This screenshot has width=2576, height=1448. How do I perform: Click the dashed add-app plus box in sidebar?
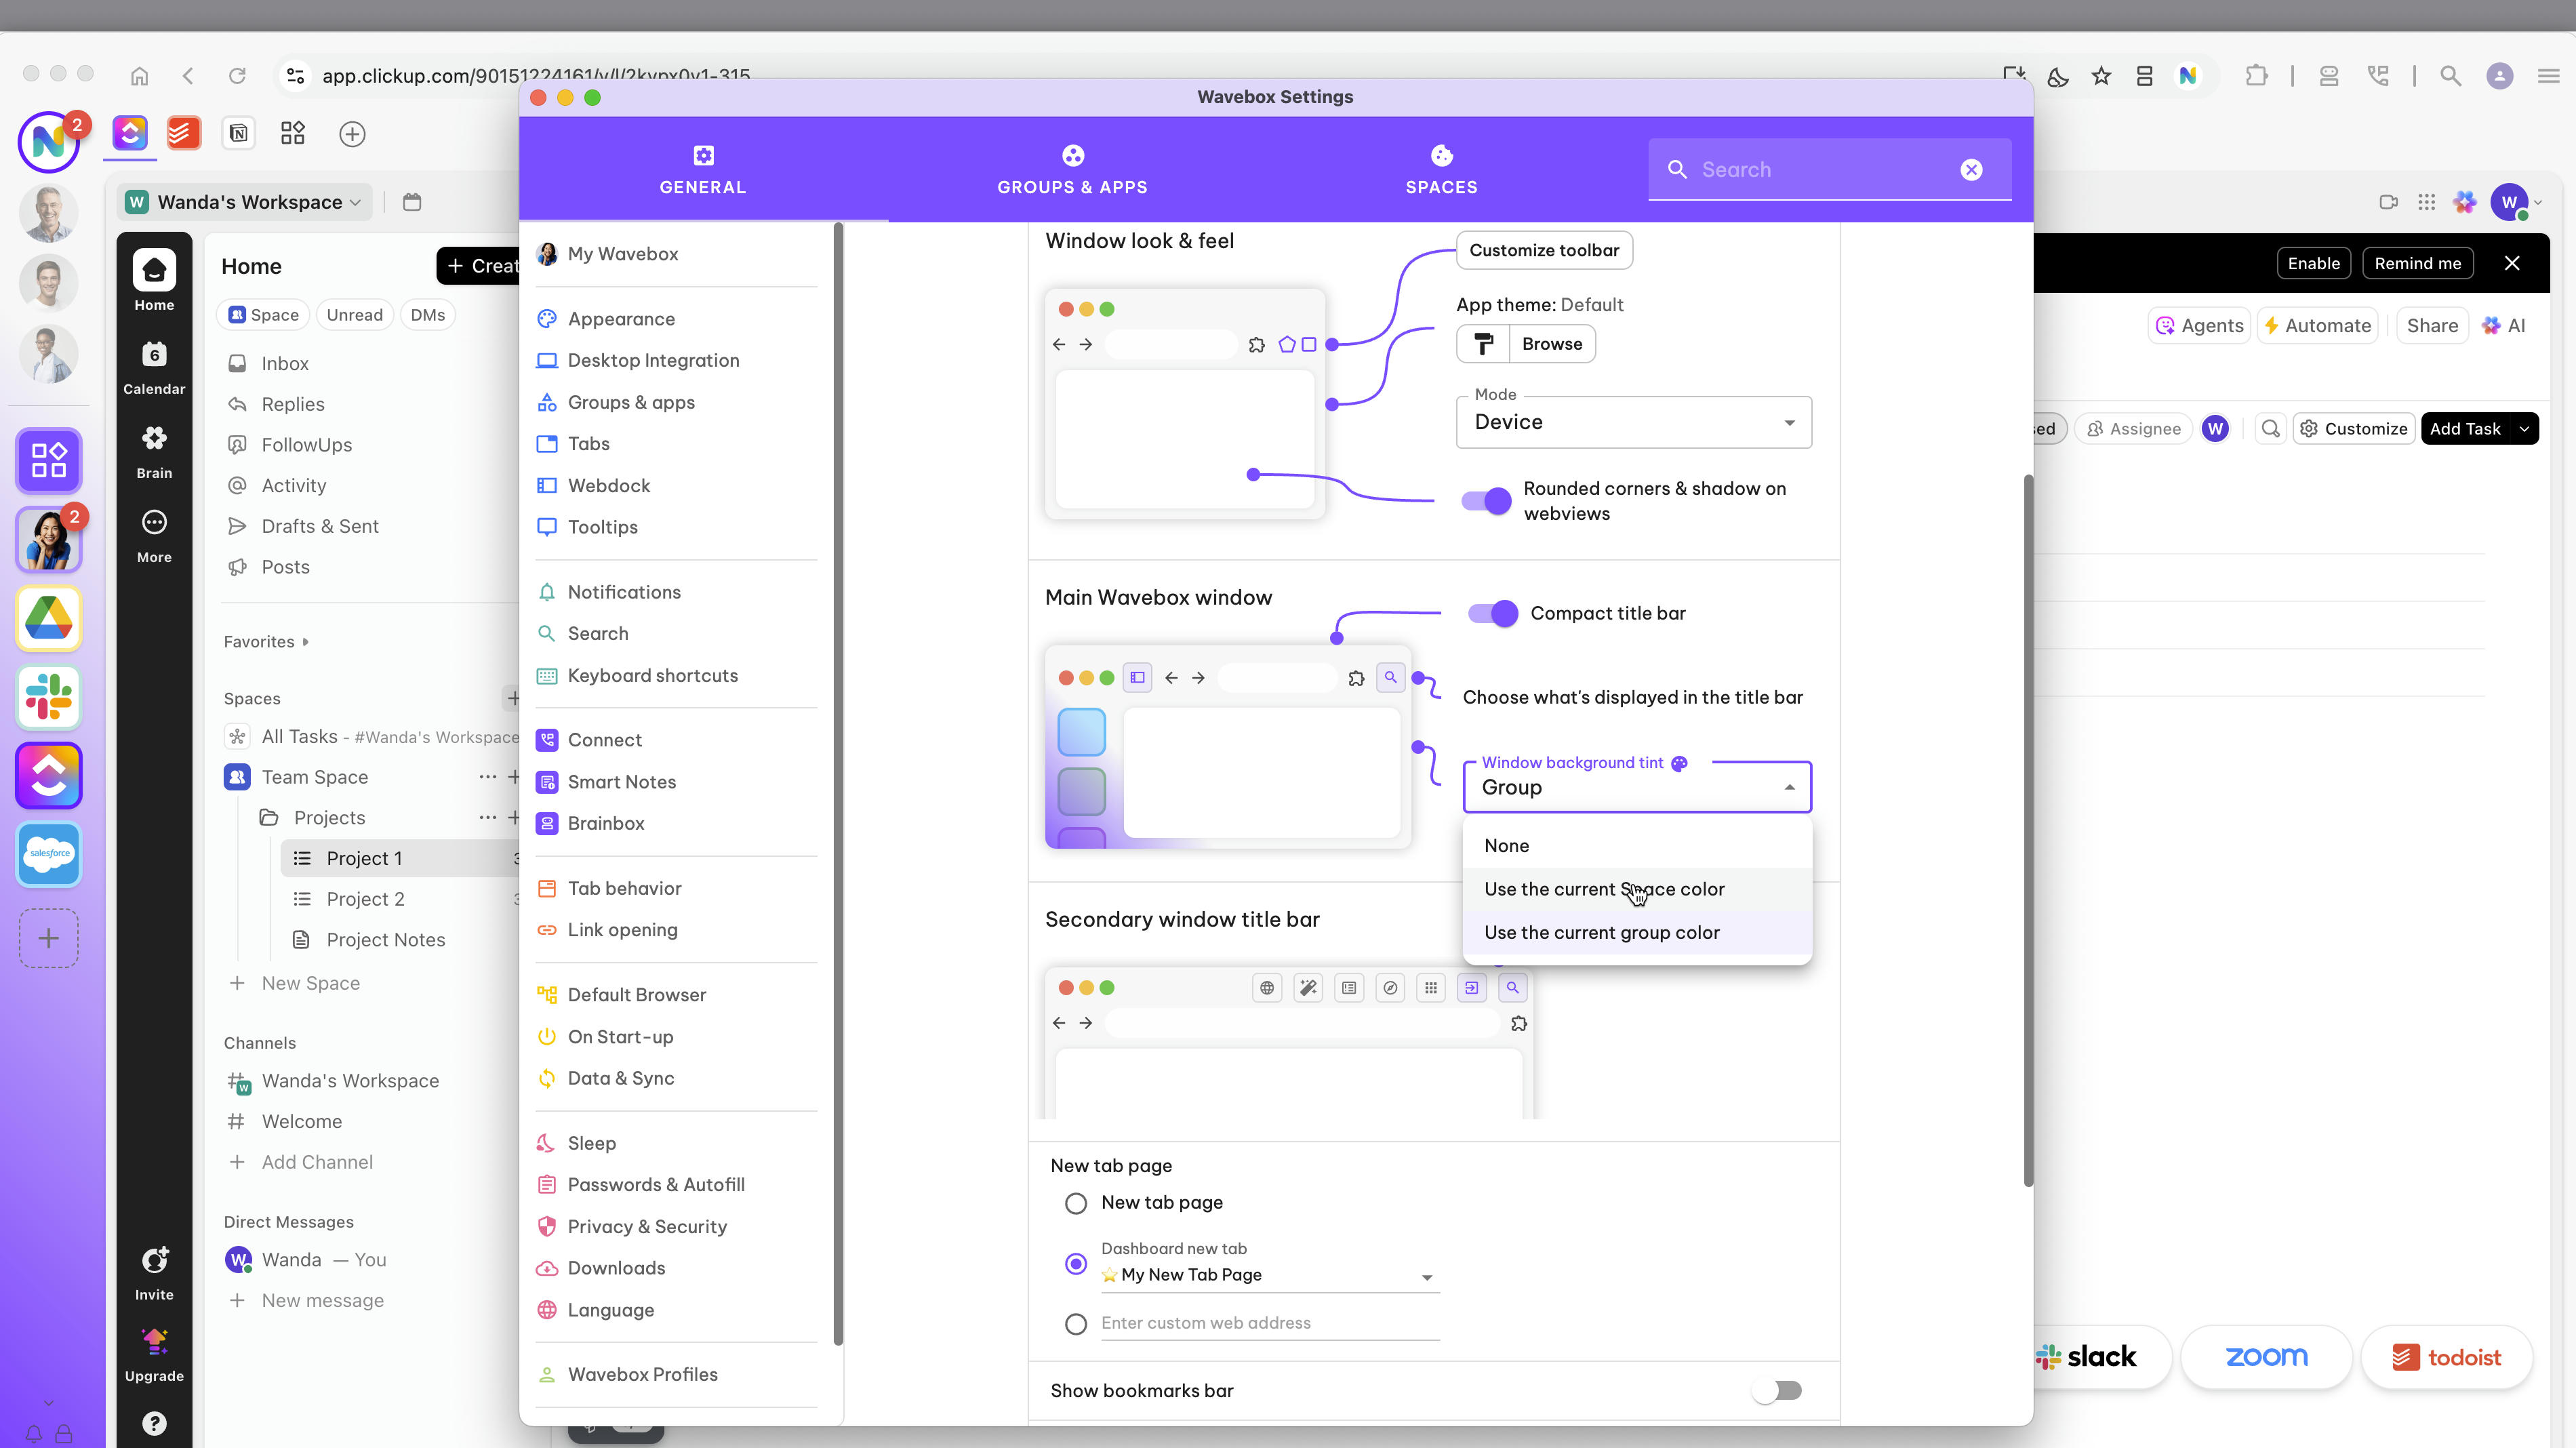click(48, 938)
